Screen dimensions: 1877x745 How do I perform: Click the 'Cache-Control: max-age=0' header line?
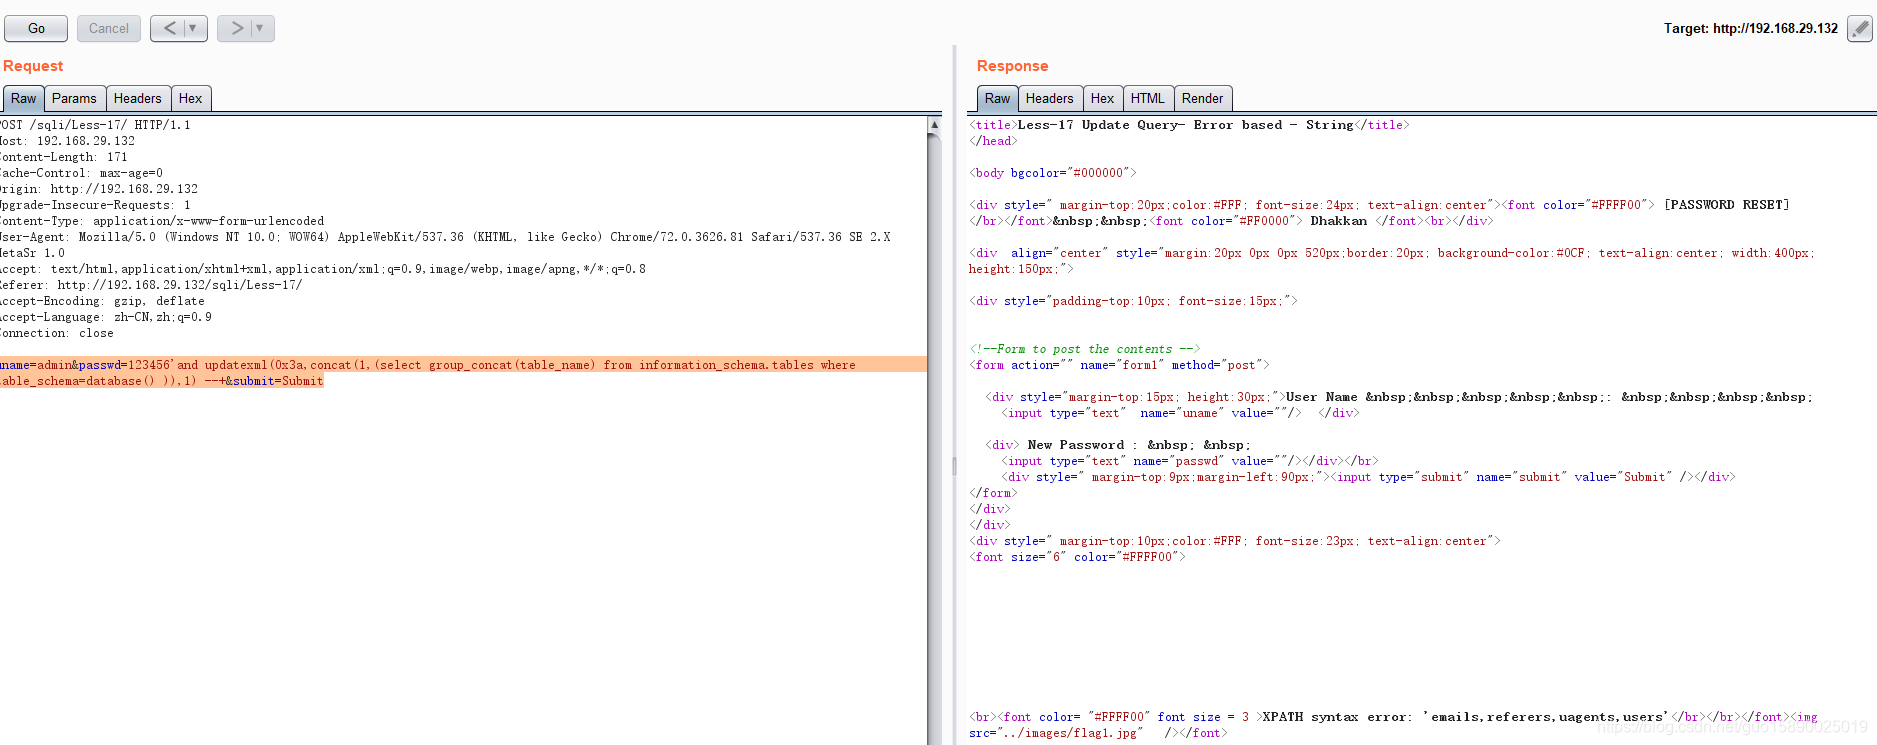pos(81,173)
